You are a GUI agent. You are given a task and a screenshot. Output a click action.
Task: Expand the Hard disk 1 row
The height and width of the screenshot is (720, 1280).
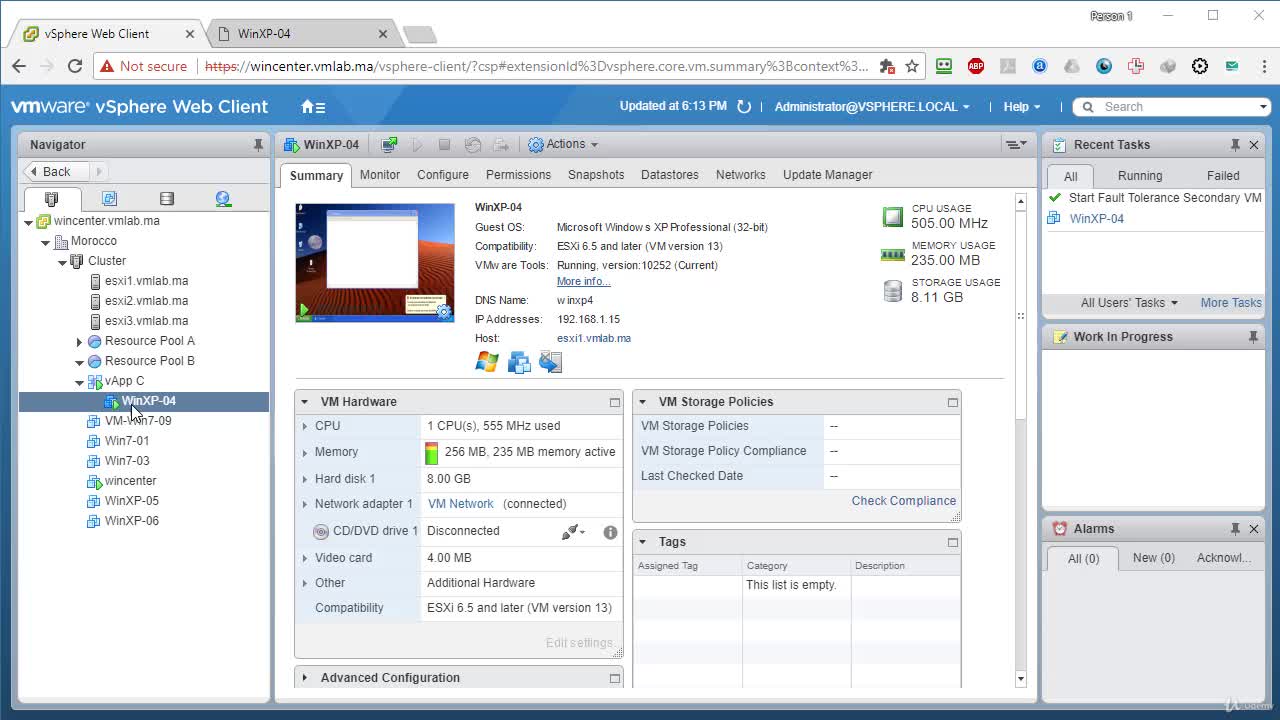coord(305,479)
